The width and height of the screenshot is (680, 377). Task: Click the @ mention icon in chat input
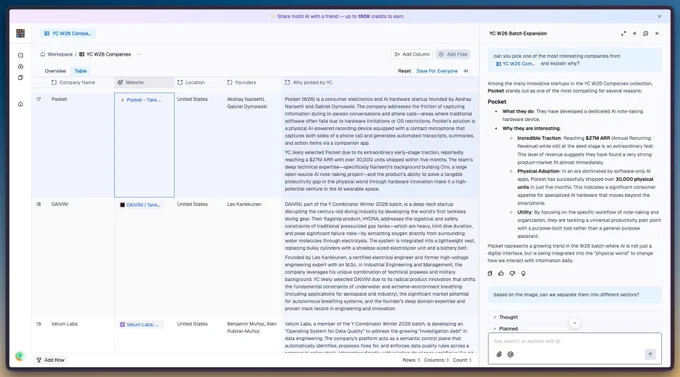[510, 354]
